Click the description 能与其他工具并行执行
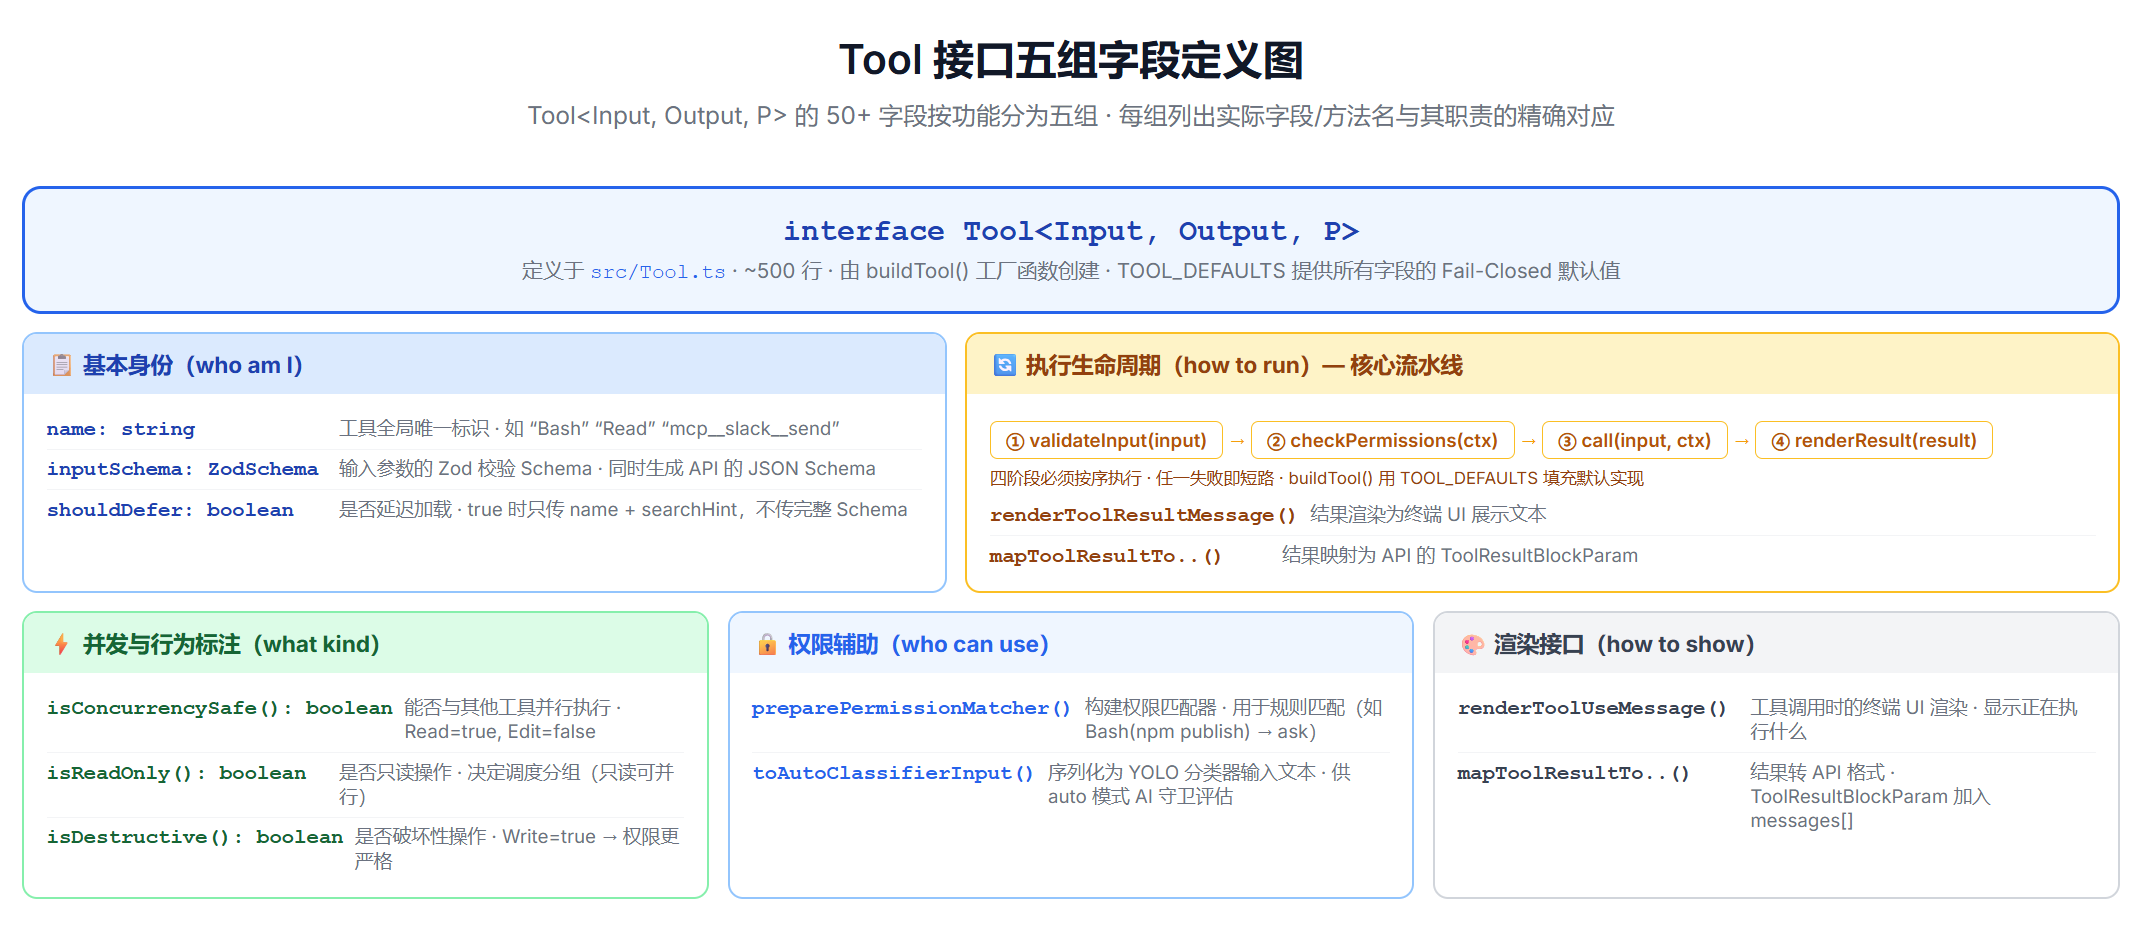 (513, 720)
